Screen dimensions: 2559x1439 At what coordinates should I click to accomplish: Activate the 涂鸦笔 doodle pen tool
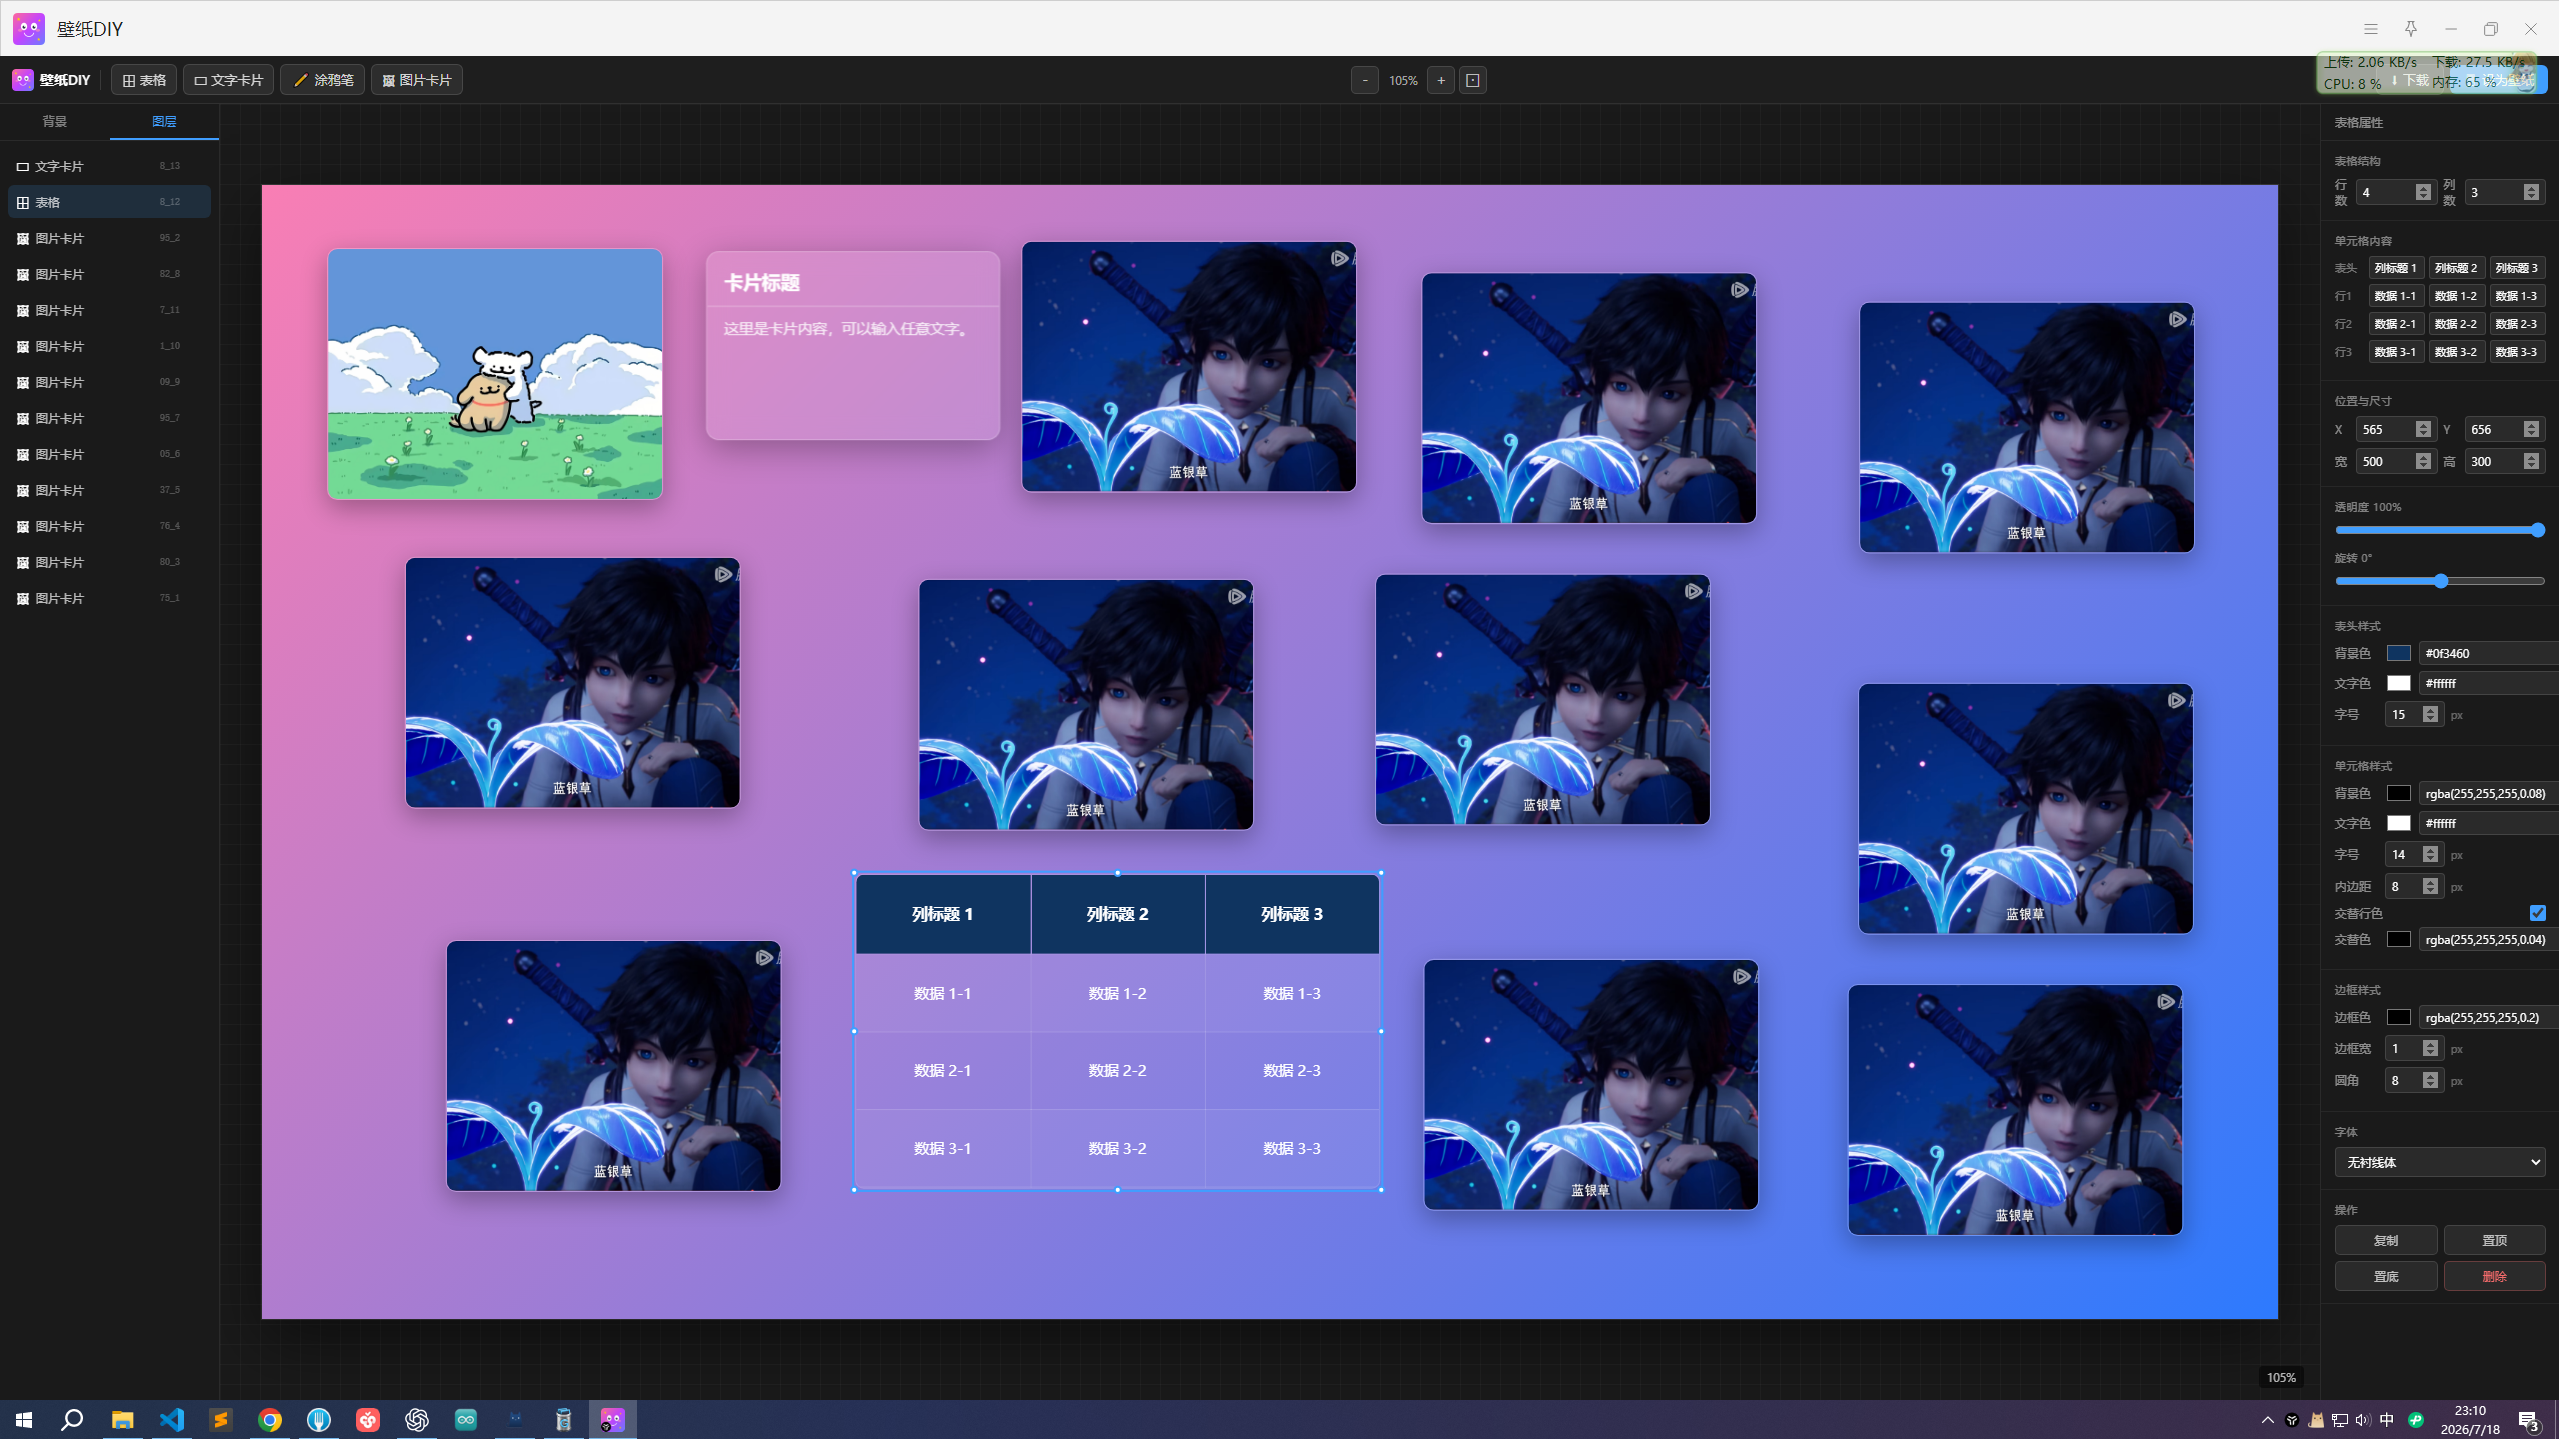pos(323,80)
